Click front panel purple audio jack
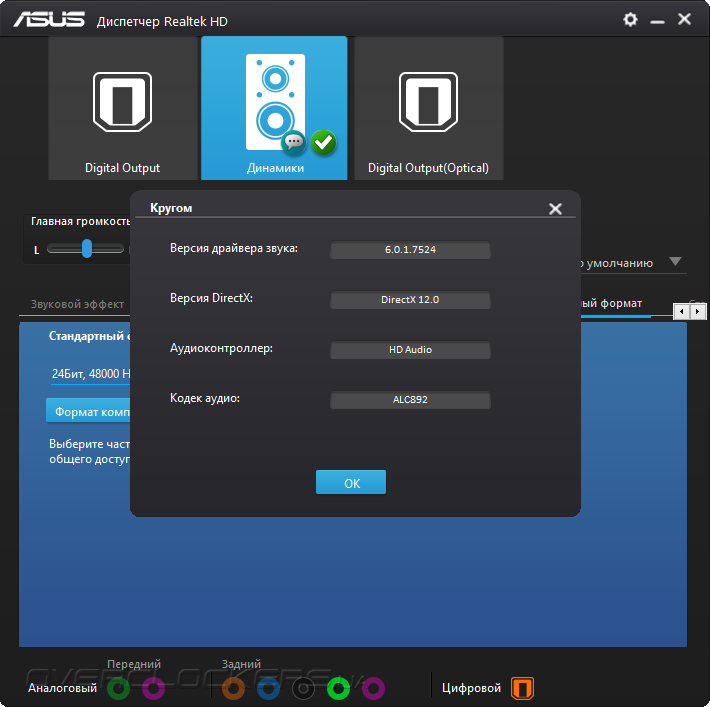 (x=154, y=688)
